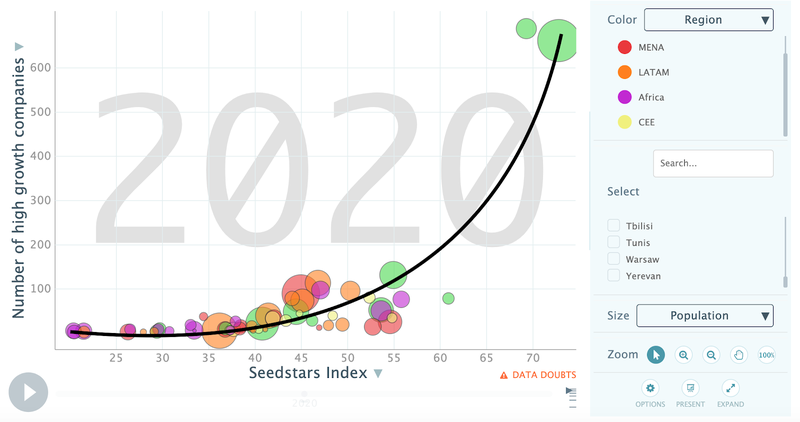
Task: Expand the chart to fullscreen
Action: pyautogui.click(x=730, y=388)
